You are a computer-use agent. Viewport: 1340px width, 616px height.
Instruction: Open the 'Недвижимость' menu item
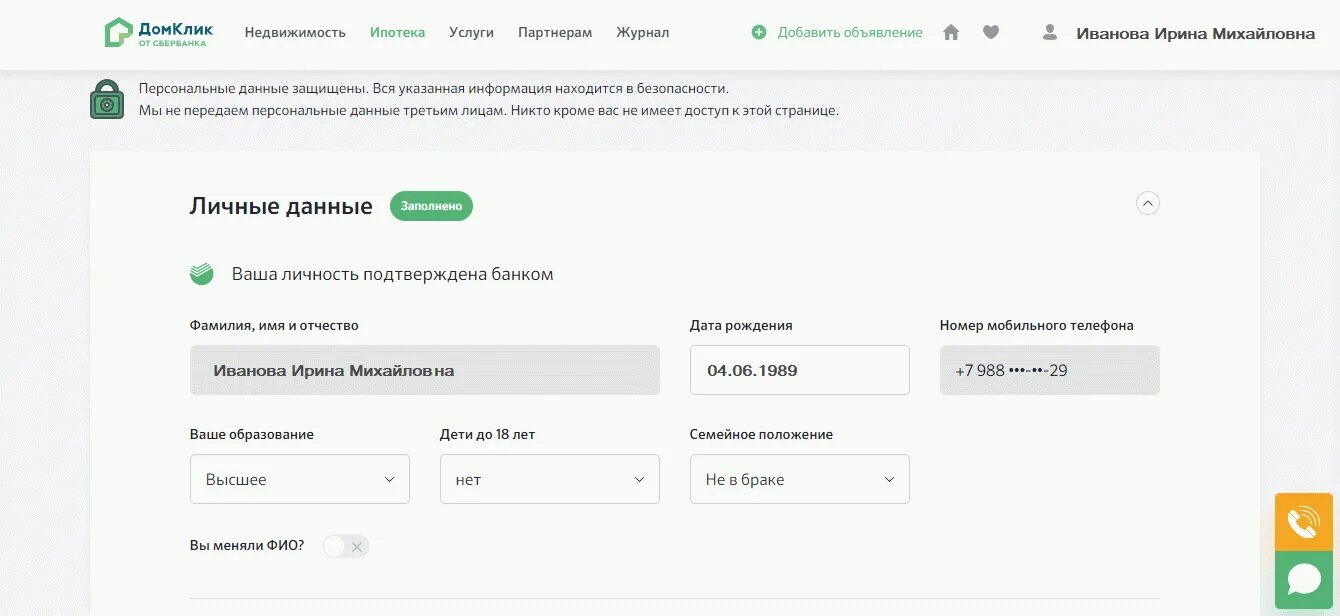[295, 33]
